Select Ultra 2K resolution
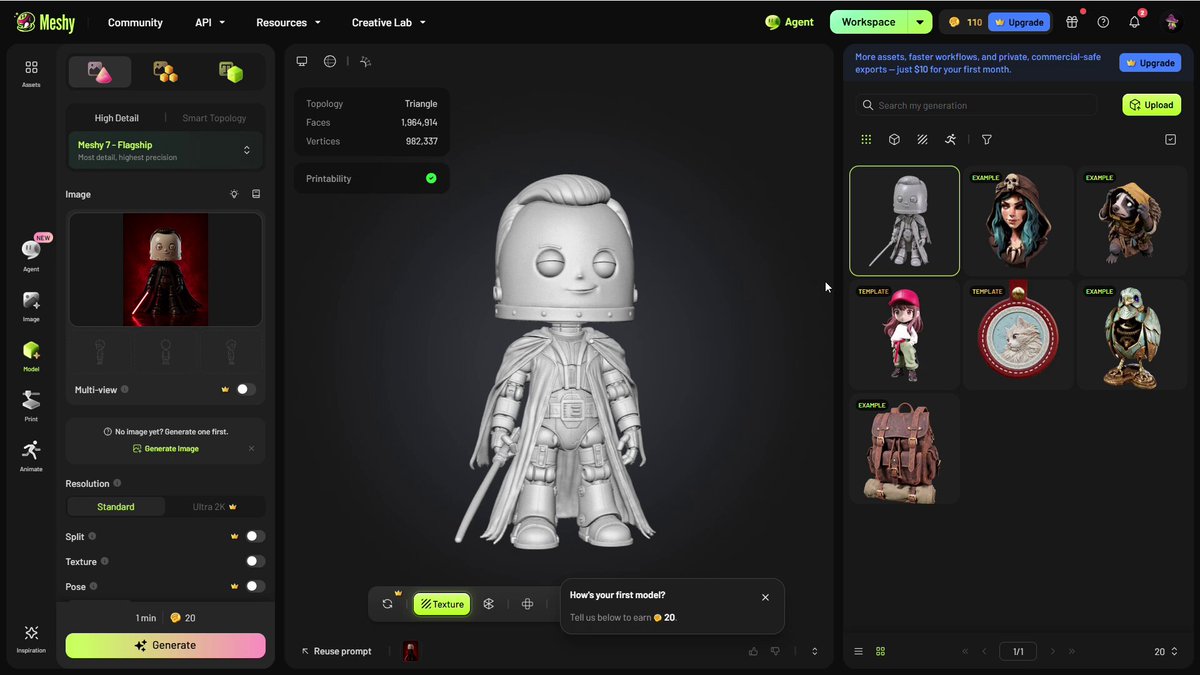Viewport: 1200px width, 675px height. pos(214,507)
